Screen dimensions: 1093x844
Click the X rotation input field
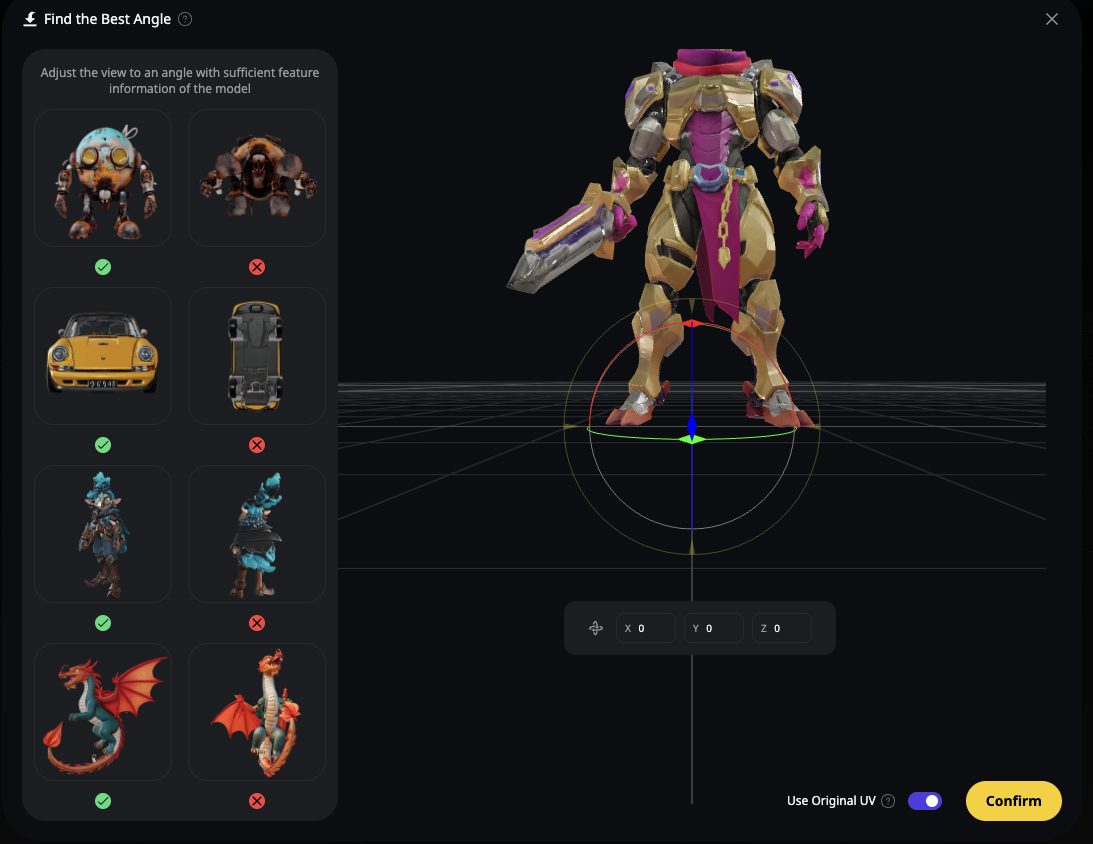coord(645,628)
